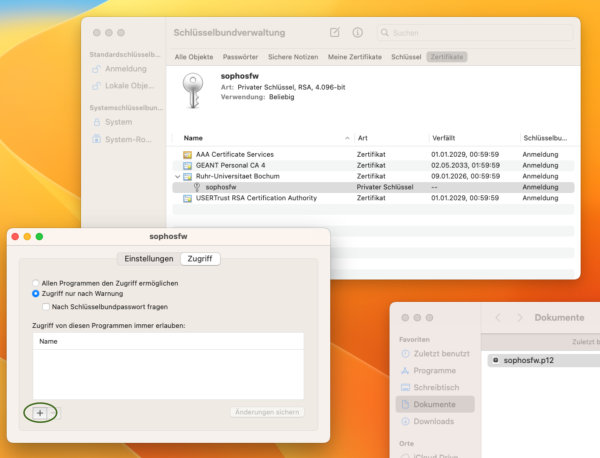Select 'Allen Programmen den Zugriff ermöglichen' option
Viewport: 600px width, 458px height.
pyautogui.click(x=37, y=284)
